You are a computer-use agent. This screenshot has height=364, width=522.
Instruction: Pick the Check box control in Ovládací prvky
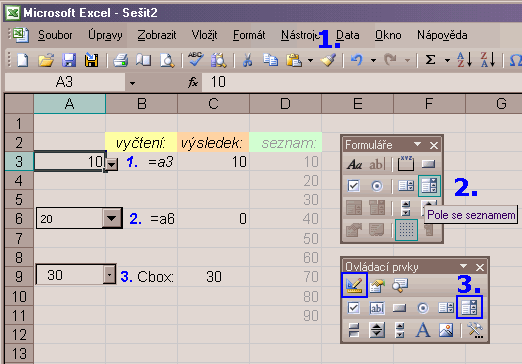coord(354,308)
